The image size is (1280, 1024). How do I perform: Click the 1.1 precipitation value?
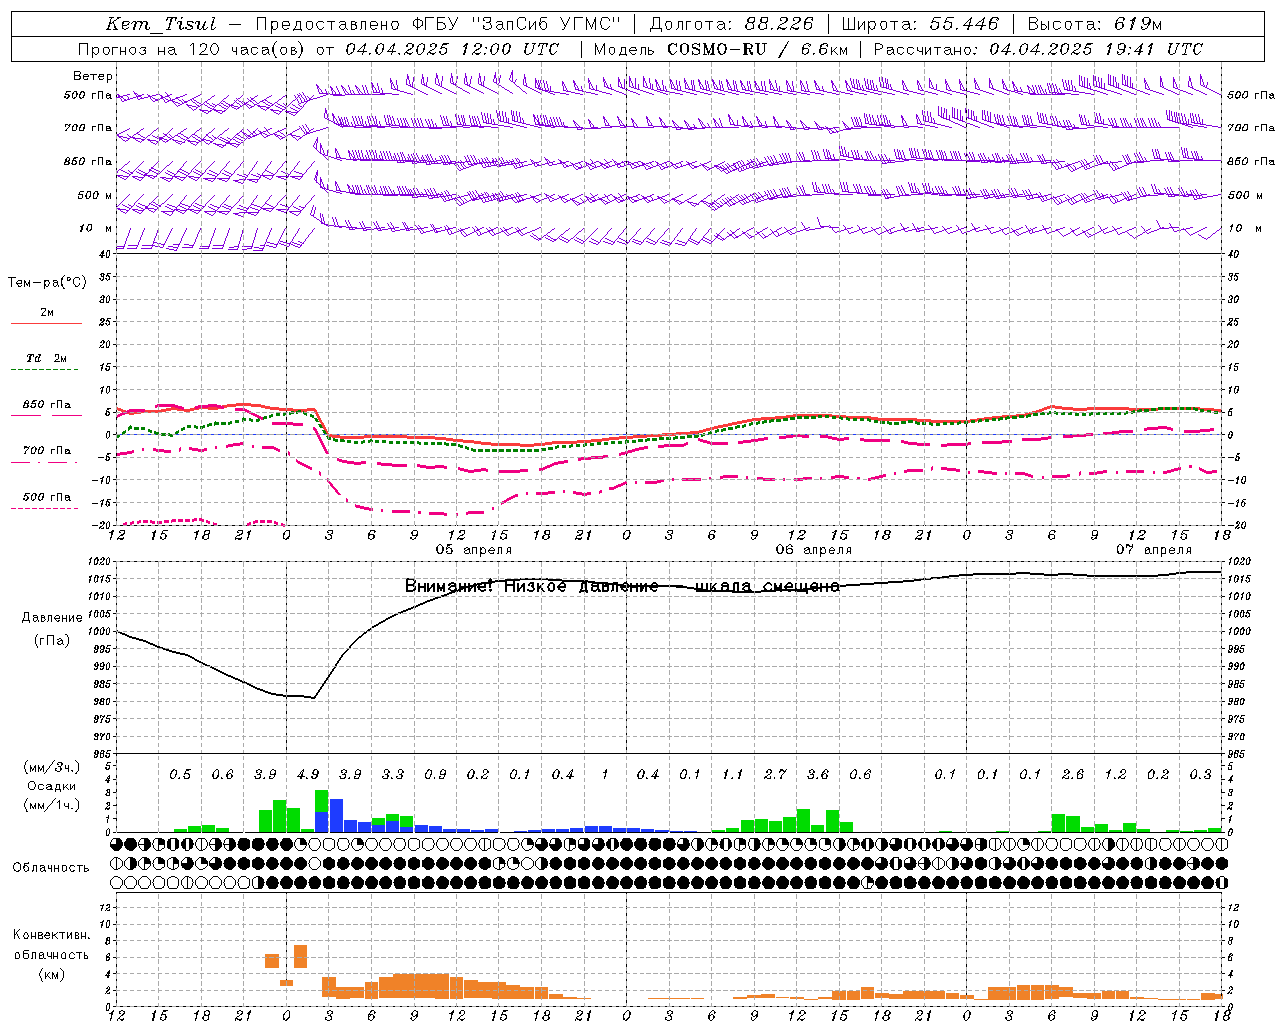733,775
